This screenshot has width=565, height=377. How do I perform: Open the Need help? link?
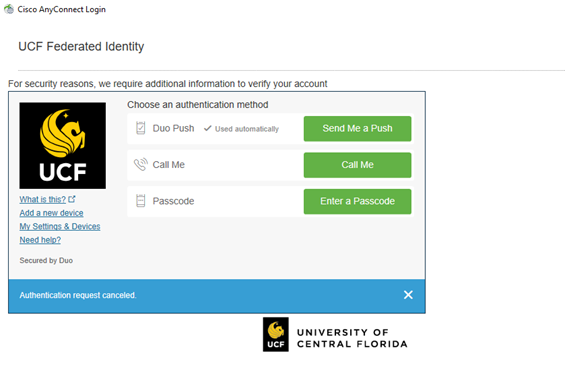click(x=40, y=240)
